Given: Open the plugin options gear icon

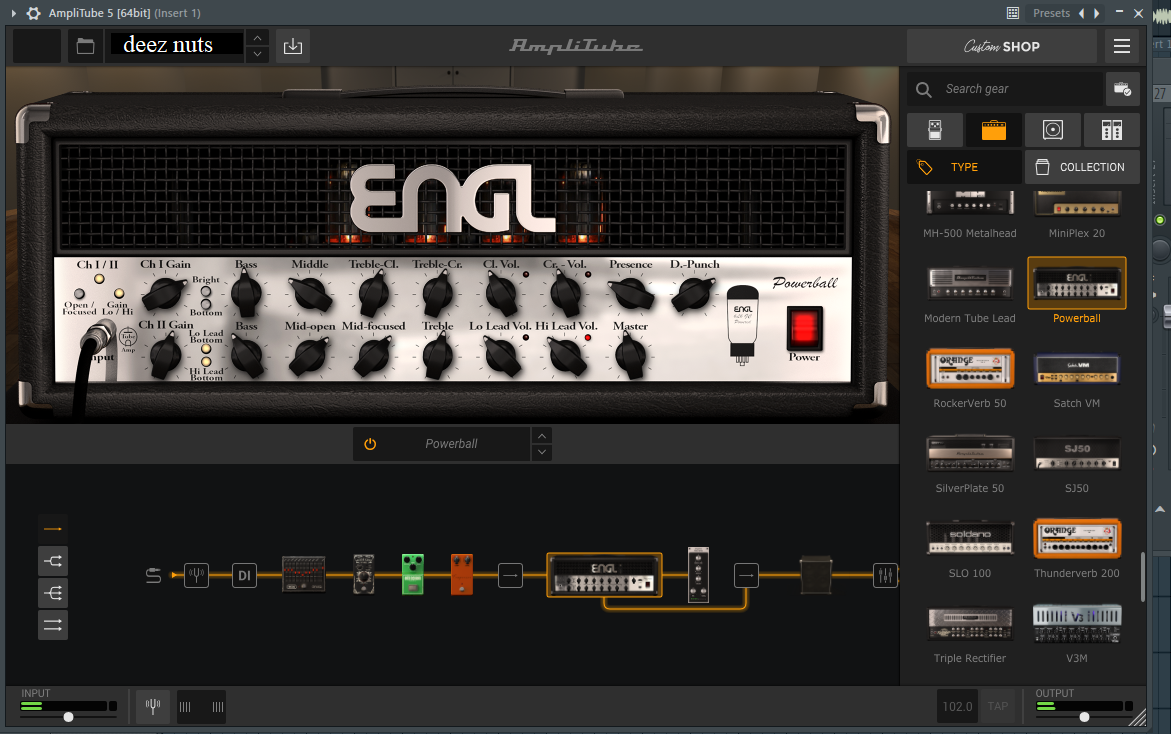Looking at the screenshot, I should [33, 13].
